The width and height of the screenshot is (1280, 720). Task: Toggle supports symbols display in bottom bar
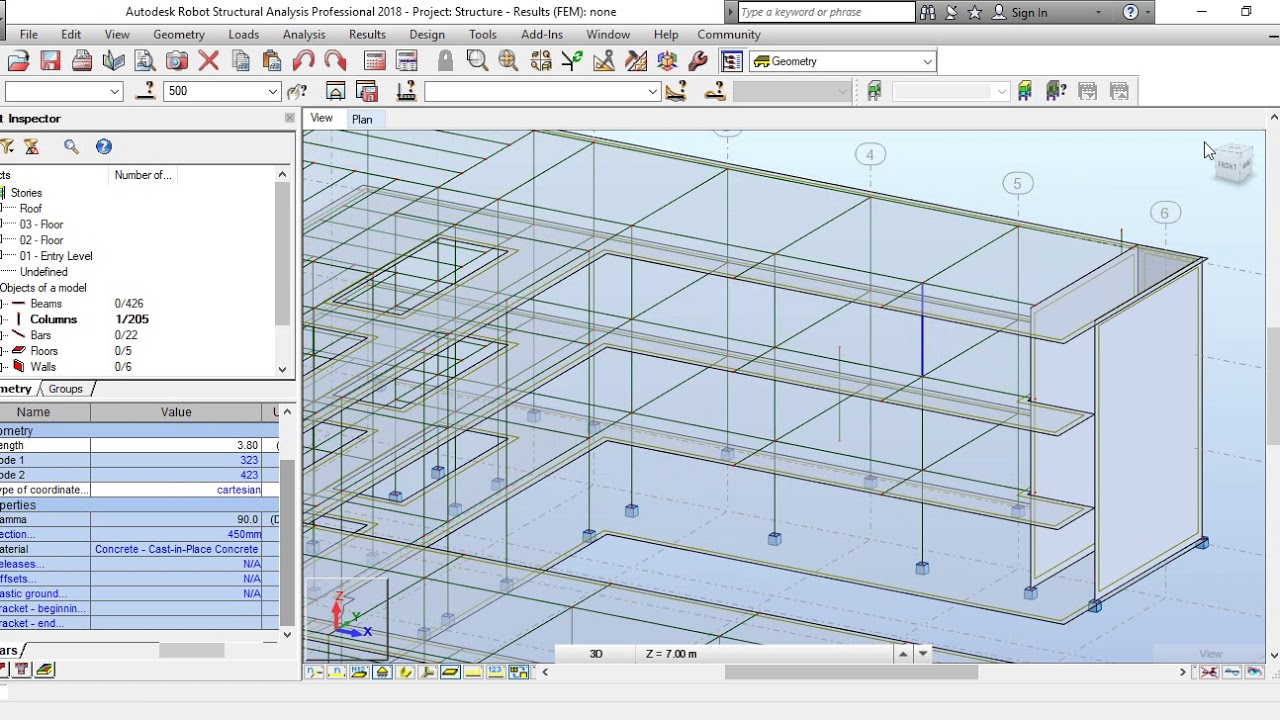(382, 672)
